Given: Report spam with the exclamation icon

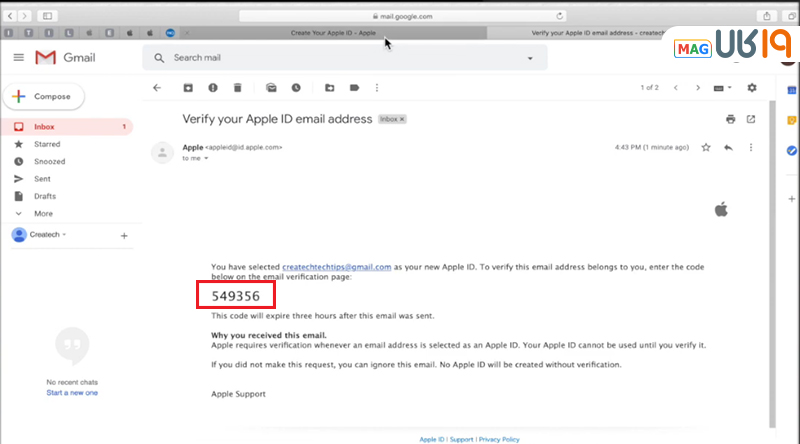Looking at the screenshot, I should (x=213, y=88).
